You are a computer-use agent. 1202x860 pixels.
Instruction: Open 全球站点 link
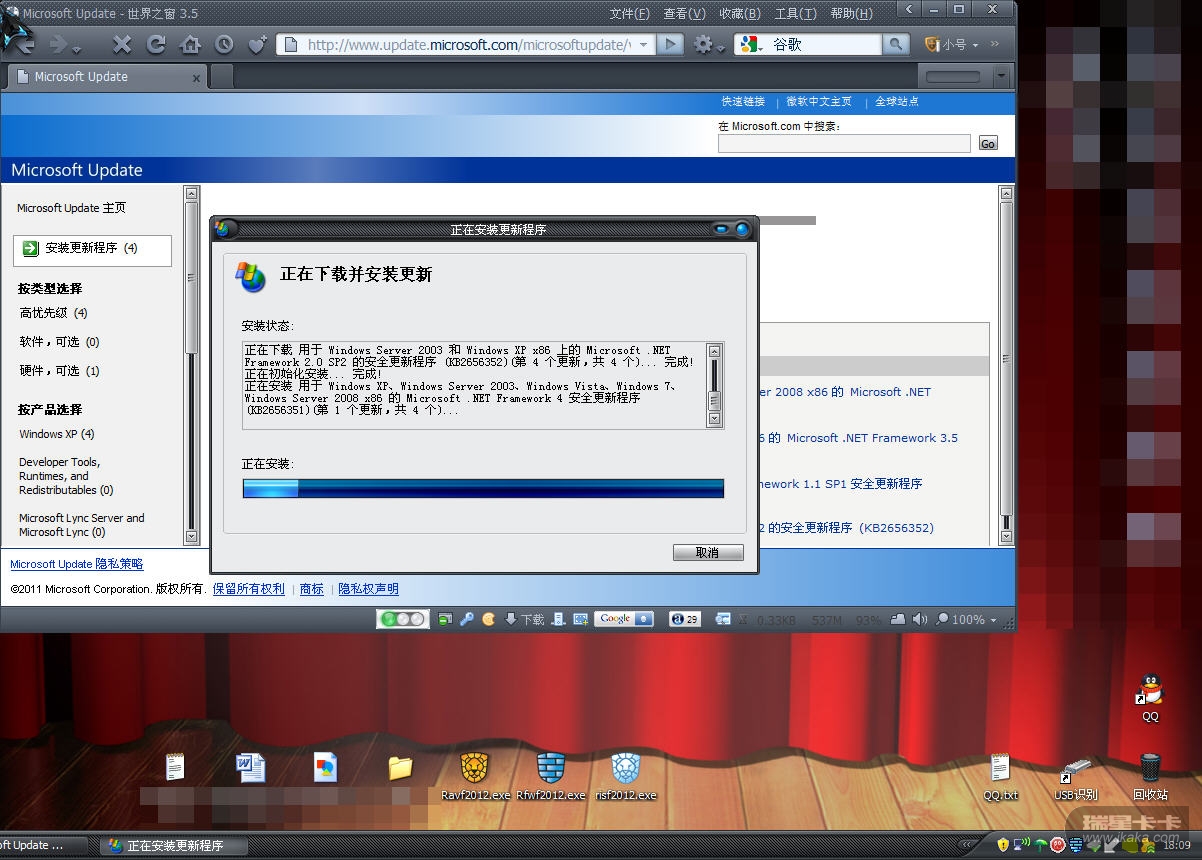[x=897, y=101]
